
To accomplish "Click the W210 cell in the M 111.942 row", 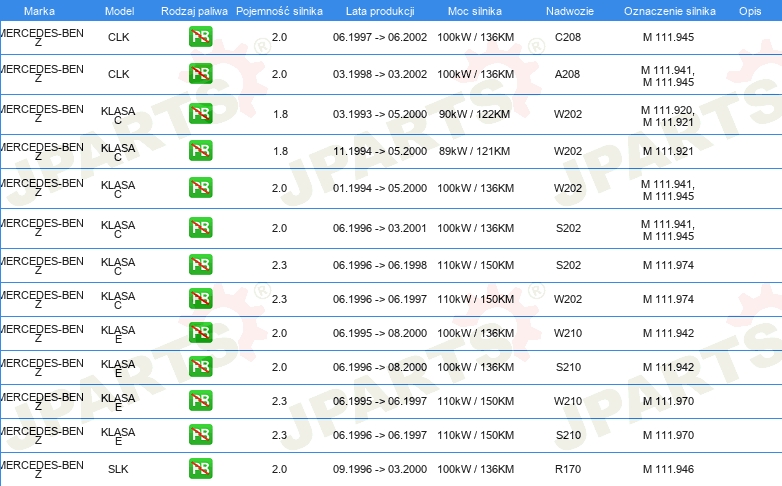I will click(568, 333).
